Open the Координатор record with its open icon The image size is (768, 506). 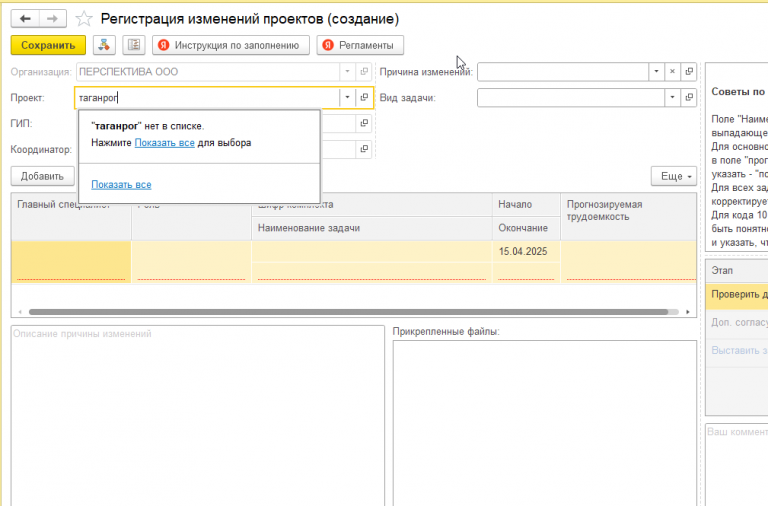(364, 149)
